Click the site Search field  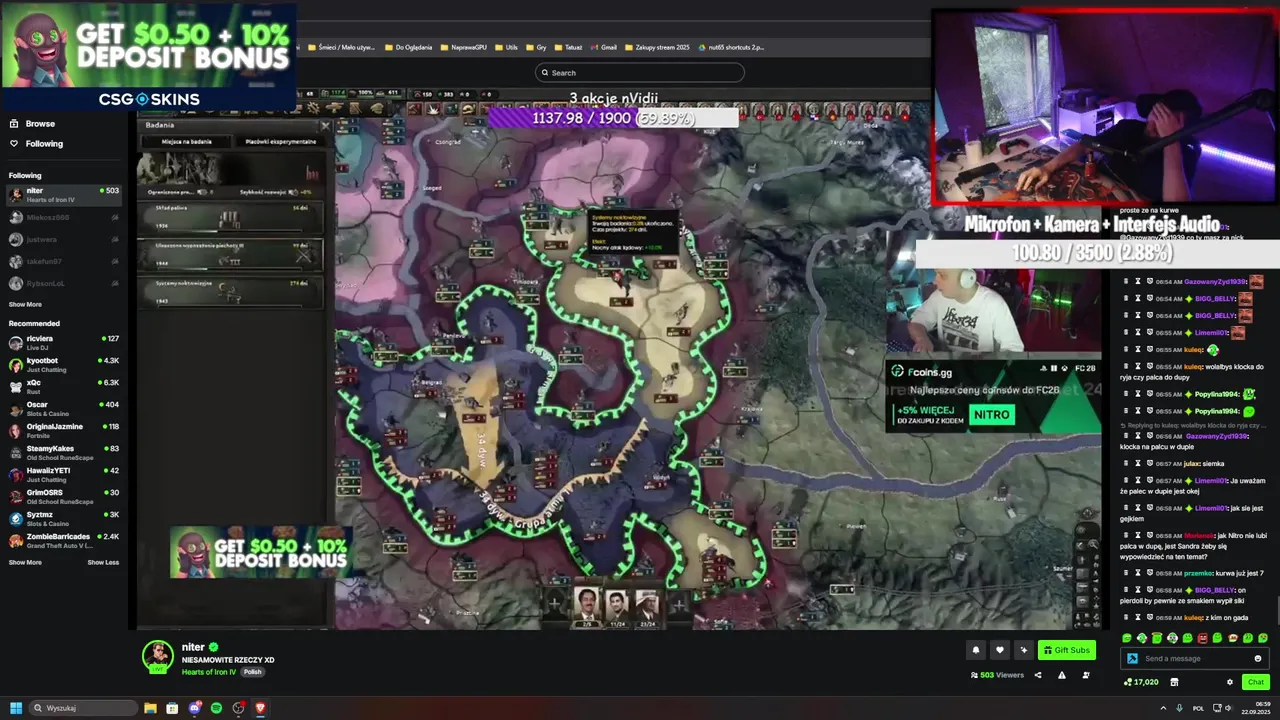click(x=640, y=72)
